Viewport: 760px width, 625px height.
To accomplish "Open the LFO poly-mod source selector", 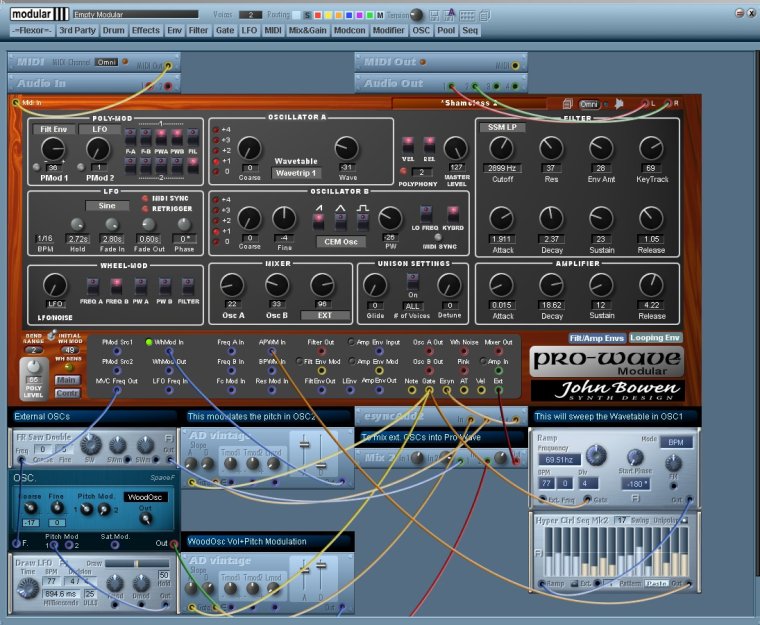I will [100, 129].
